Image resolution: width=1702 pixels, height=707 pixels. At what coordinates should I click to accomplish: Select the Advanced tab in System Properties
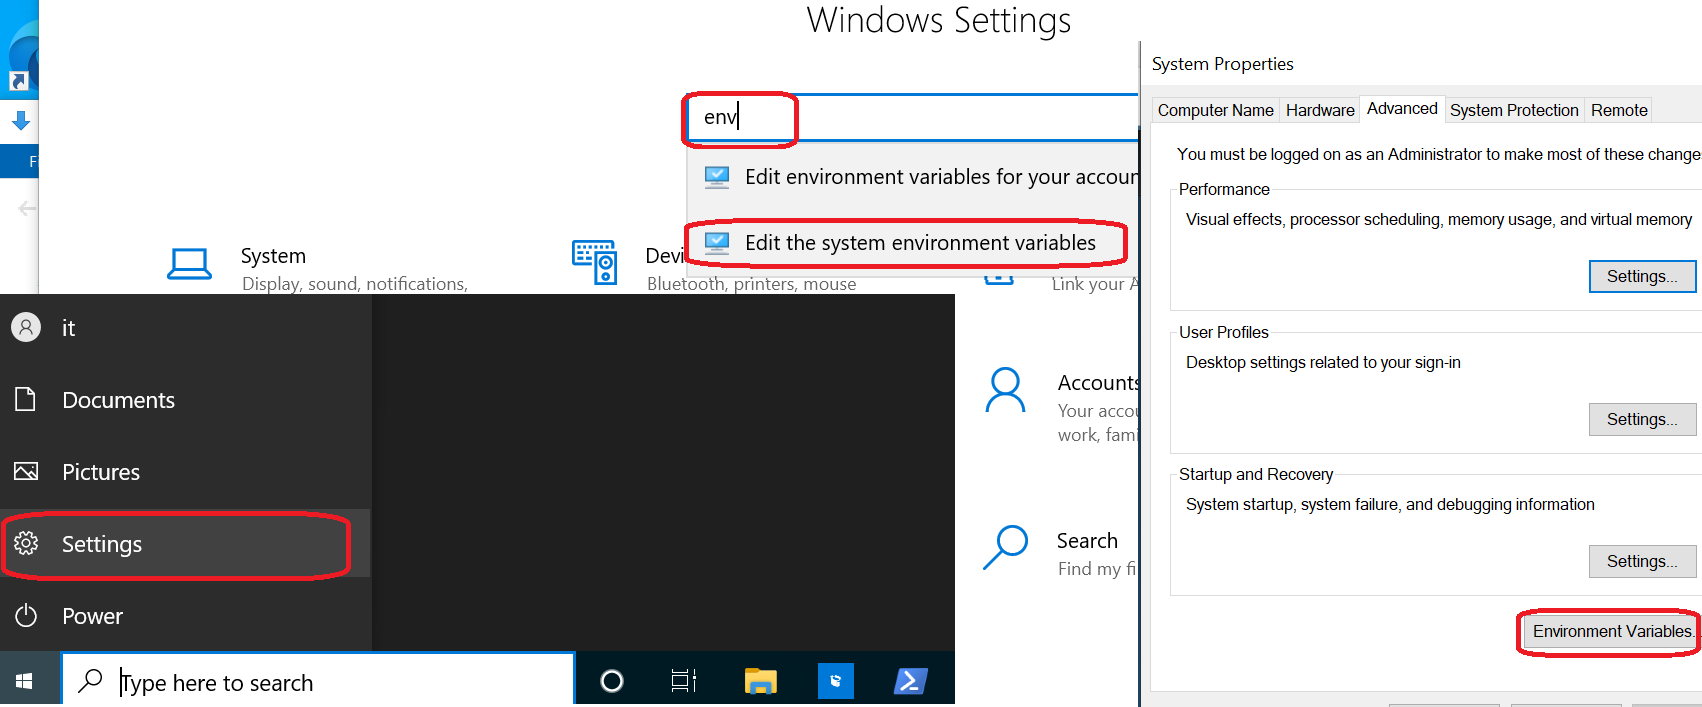[x=1402, y=108]
